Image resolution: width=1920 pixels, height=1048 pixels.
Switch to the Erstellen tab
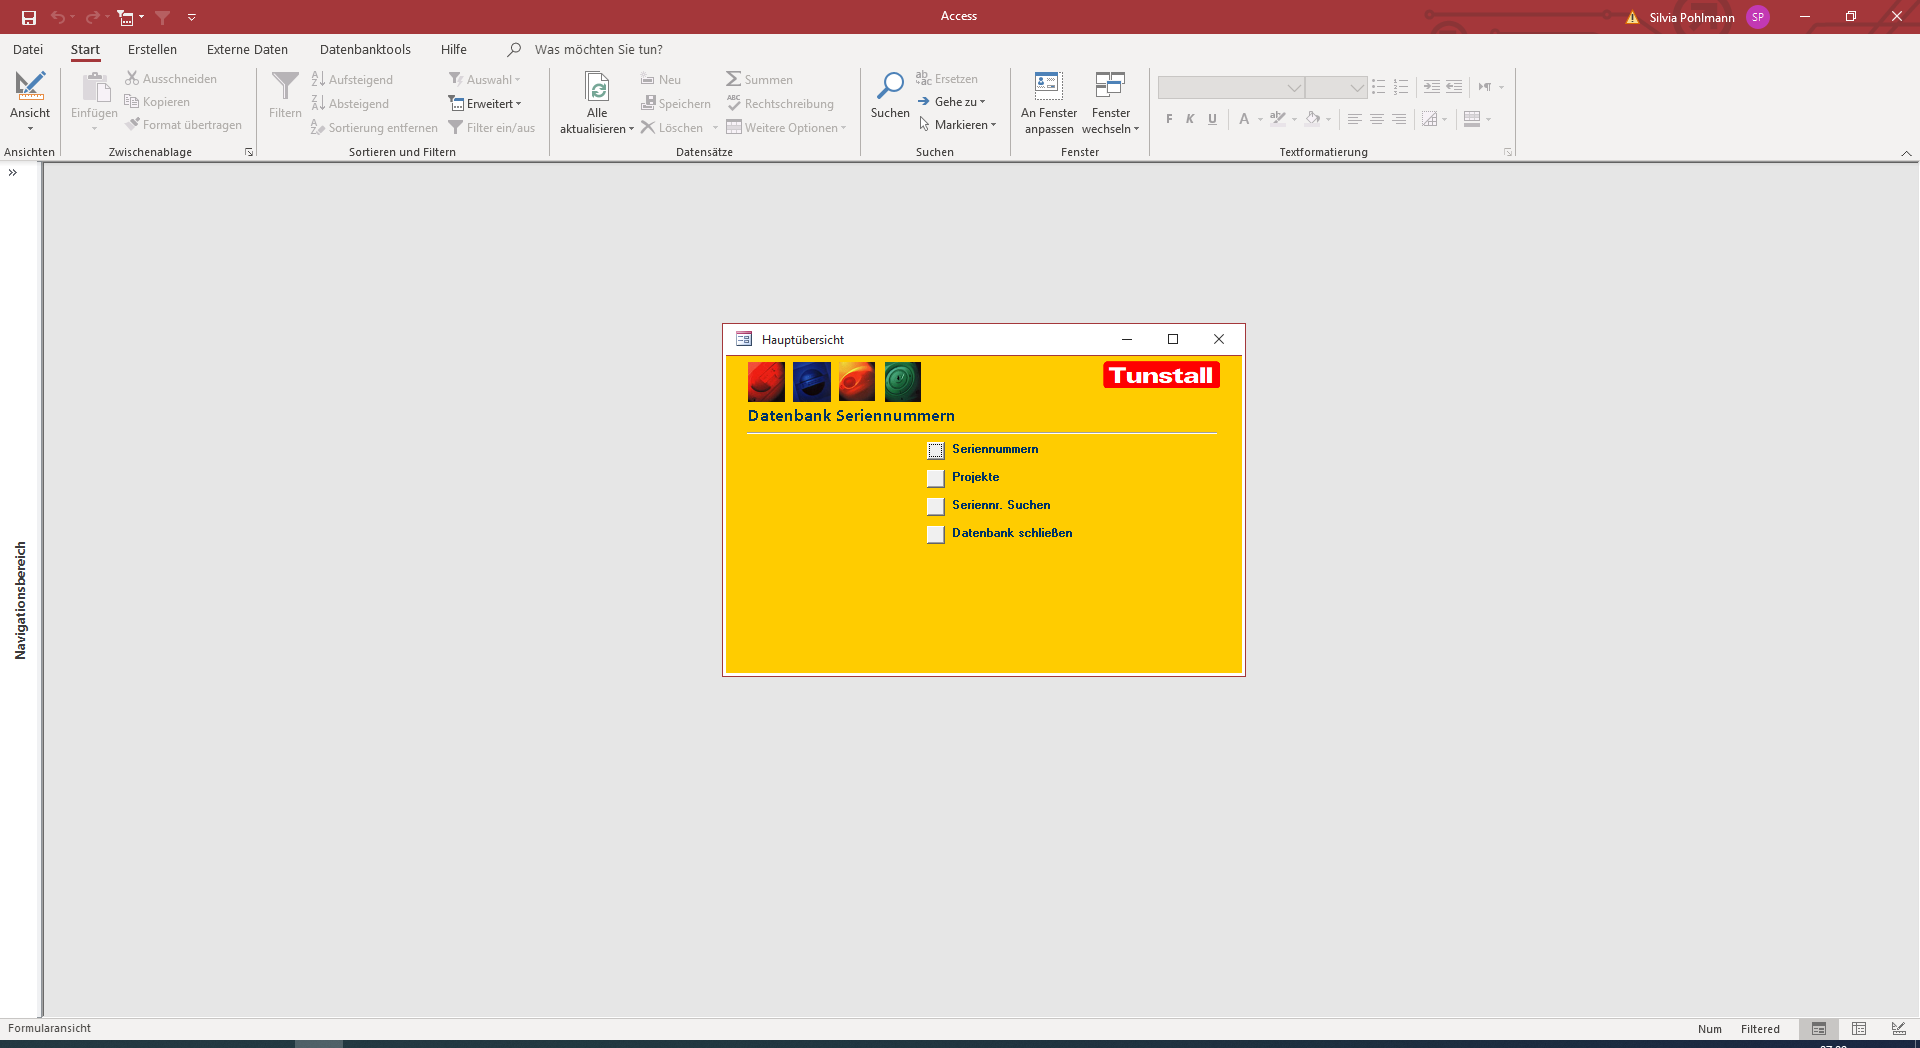click(x=152, y=49)
